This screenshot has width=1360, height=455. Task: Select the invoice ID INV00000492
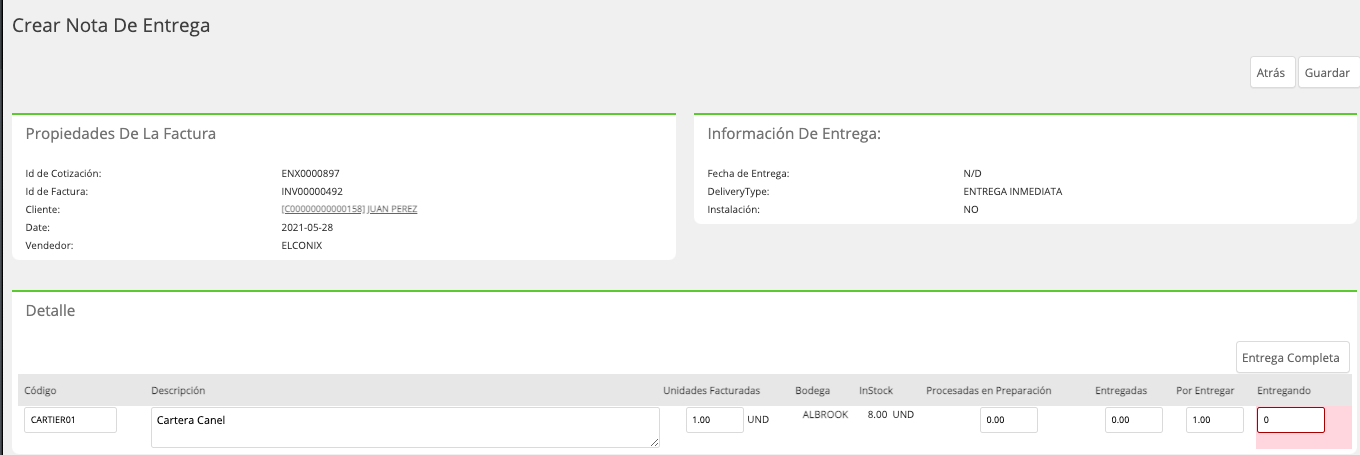pos(312,191)
